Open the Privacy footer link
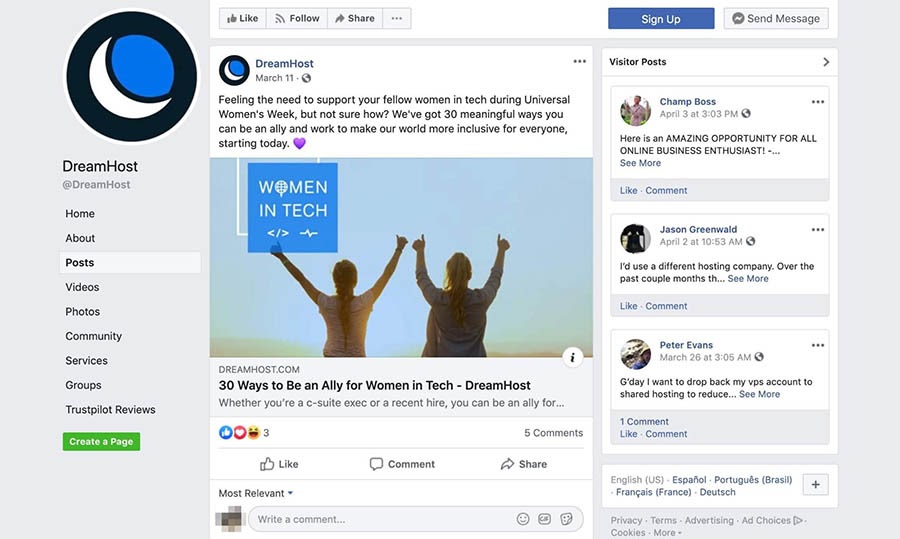Viewport: 900px width, 539px height. tap(626, 521)
